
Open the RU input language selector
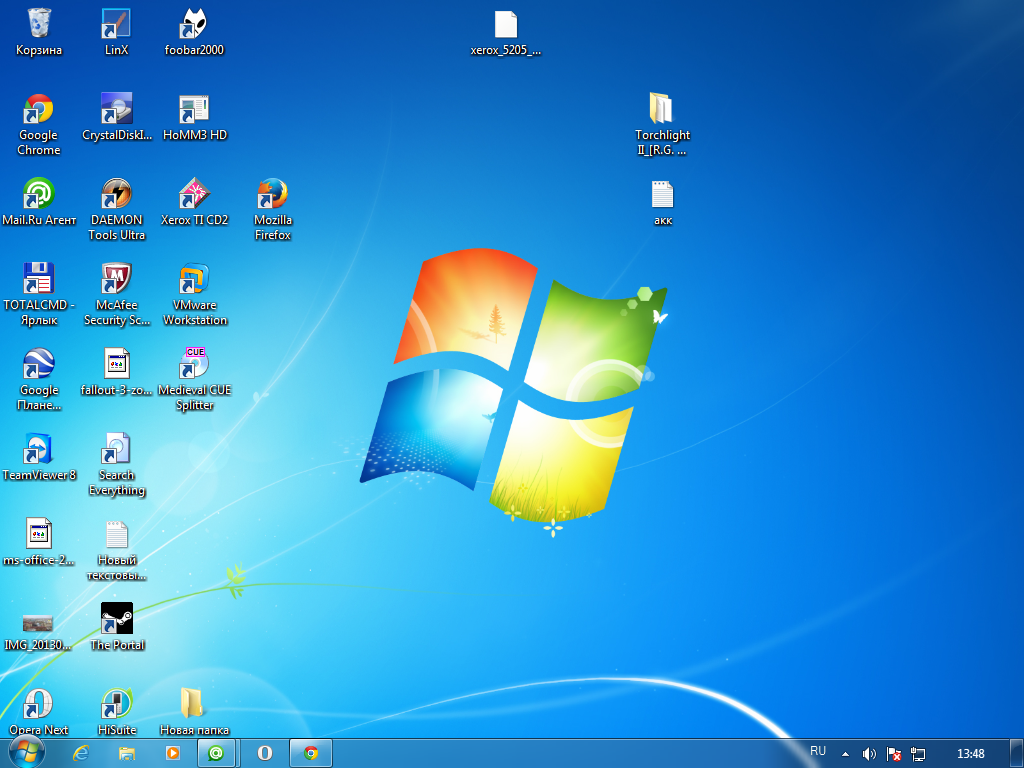click(x=818, y=751)
